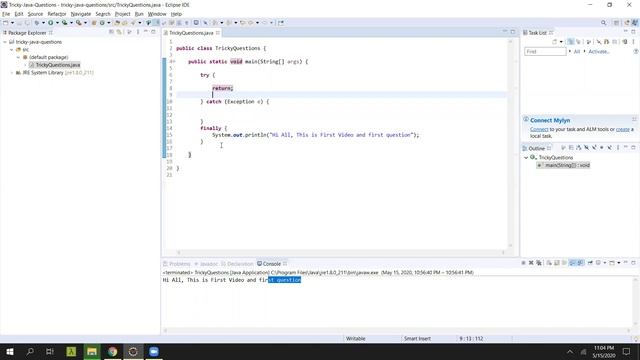
Task: Open the Task List view menu icon
Action: [633, 42]
